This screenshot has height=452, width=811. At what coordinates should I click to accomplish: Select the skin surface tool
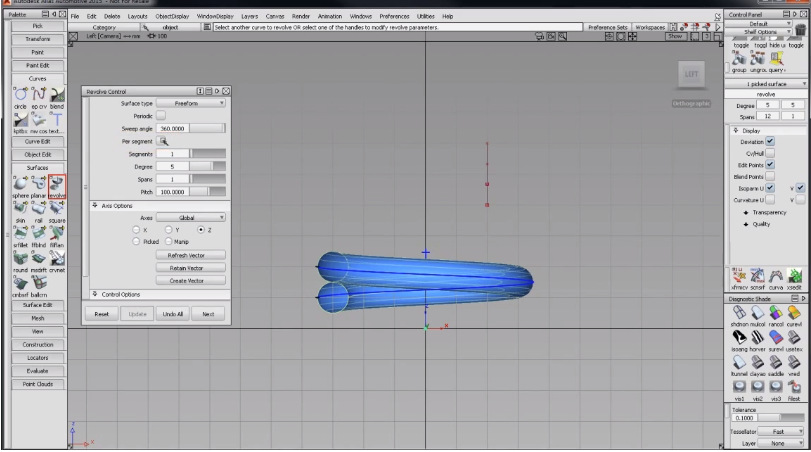click(x=20, y=208)
